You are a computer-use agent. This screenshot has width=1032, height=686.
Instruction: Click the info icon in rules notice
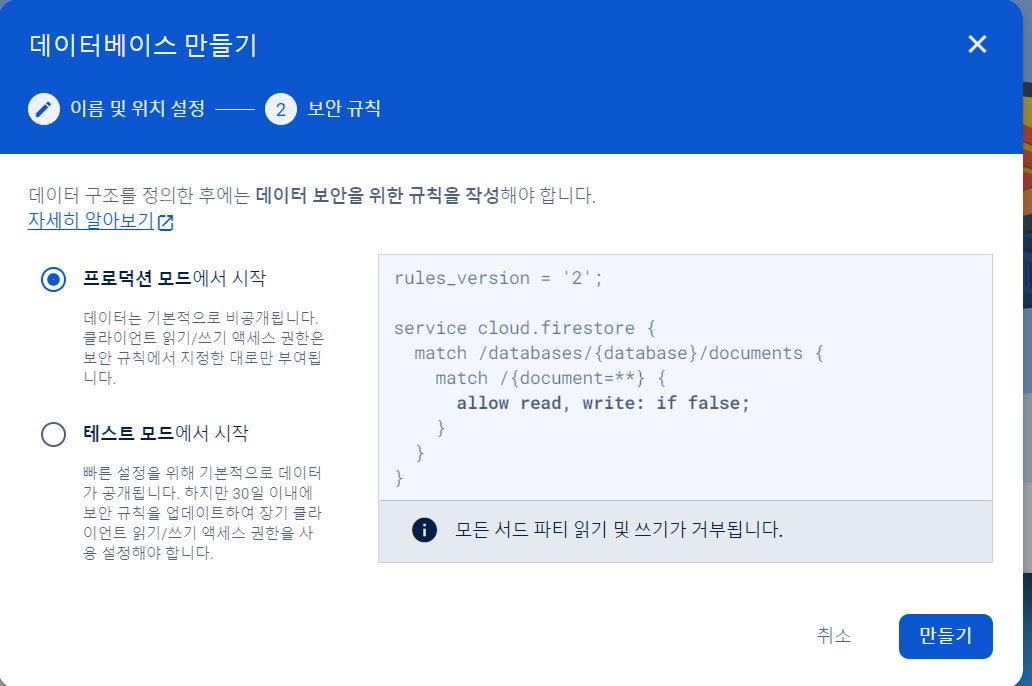pos(425,530)
